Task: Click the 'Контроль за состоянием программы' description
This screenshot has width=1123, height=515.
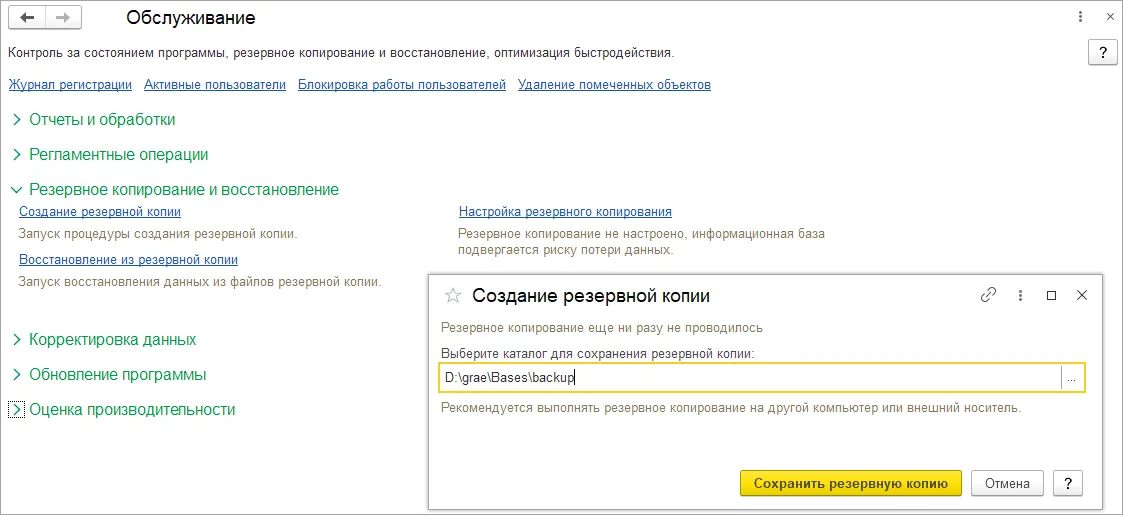Action: (x=341, y=53)
